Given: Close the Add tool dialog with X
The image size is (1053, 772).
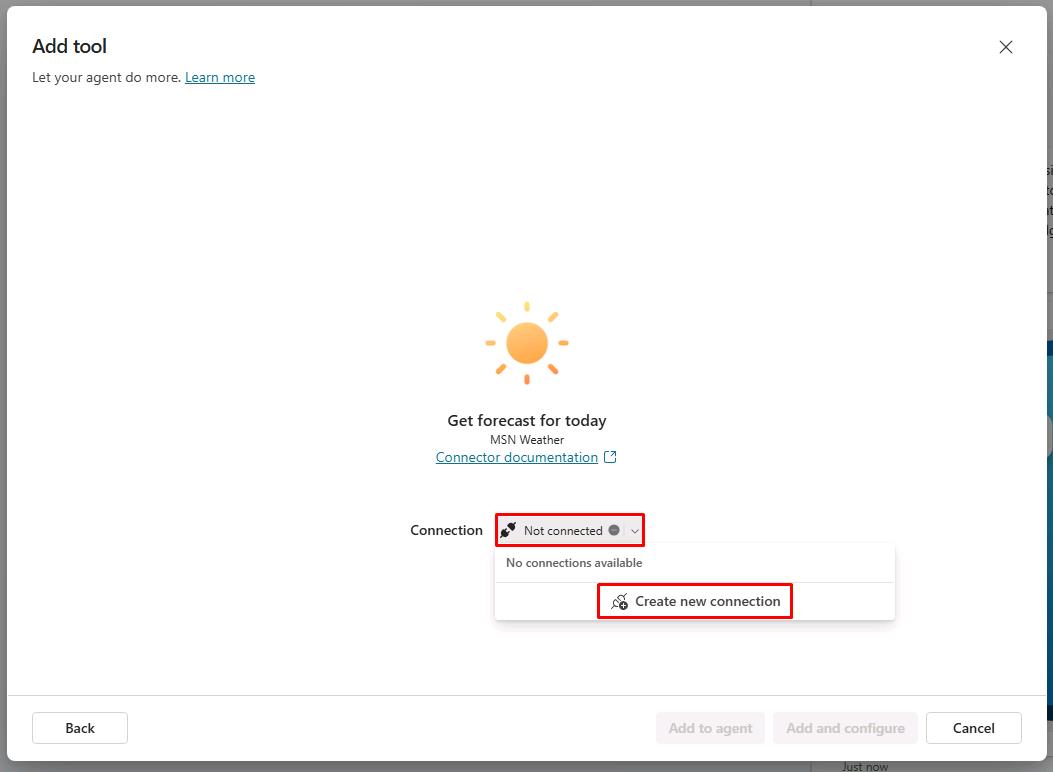Looking at the screenshot, I should (1005, 47).
